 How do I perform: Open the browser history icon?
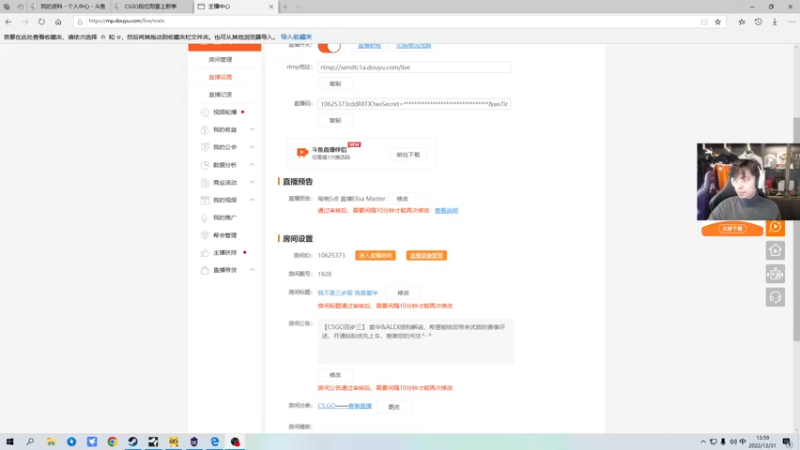(x=758, y=22)
